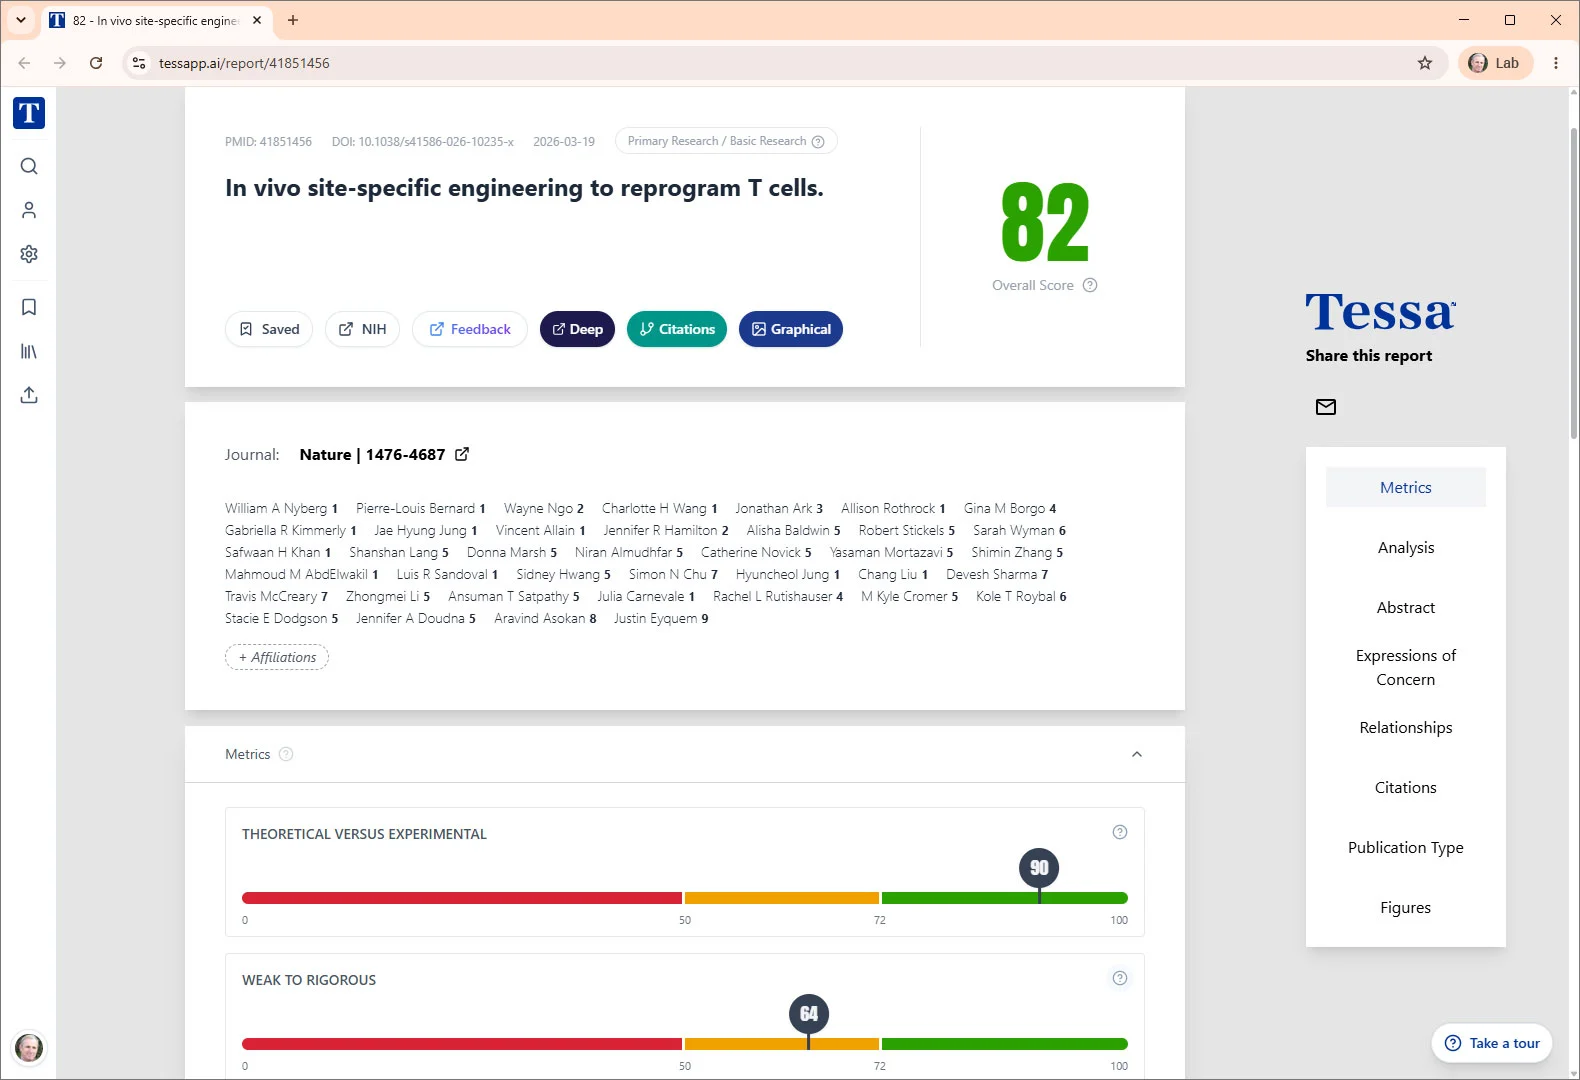Click the Primary Research / Basic Research tag
Screen dimensions: 1580x1080
tap(726, 141)
